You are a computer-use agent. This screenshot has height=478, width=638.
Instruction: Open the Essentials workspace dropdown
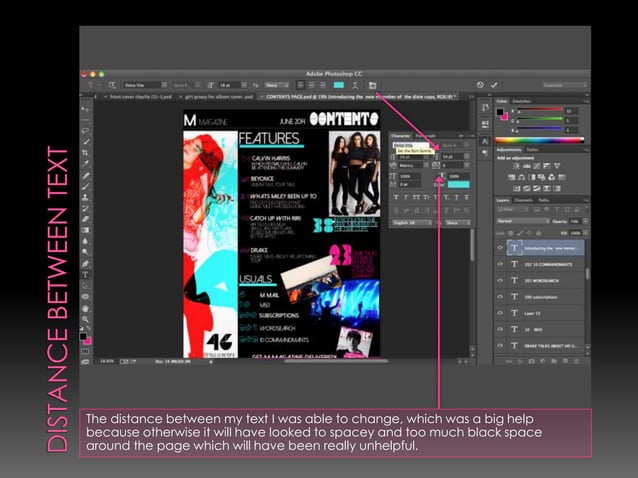(x=565, y=85)
